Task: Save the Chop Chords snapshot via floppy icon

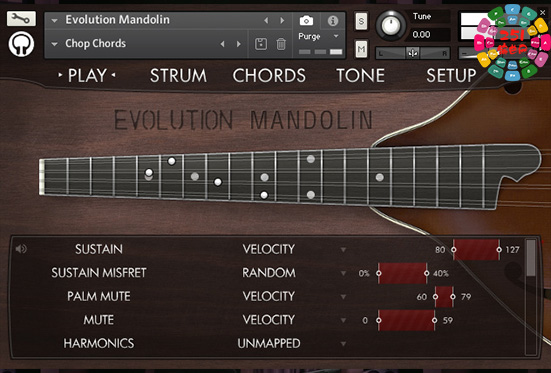Action: pos(261,44)
